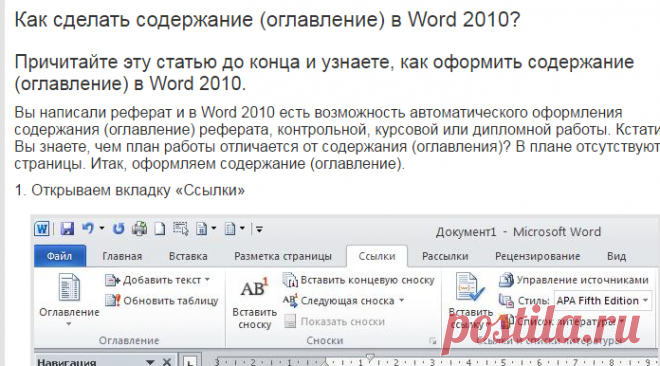Screen dimensions: 660x366
Task: Click the Стиль icon beside the style box
Action: [x=506, y=301]
